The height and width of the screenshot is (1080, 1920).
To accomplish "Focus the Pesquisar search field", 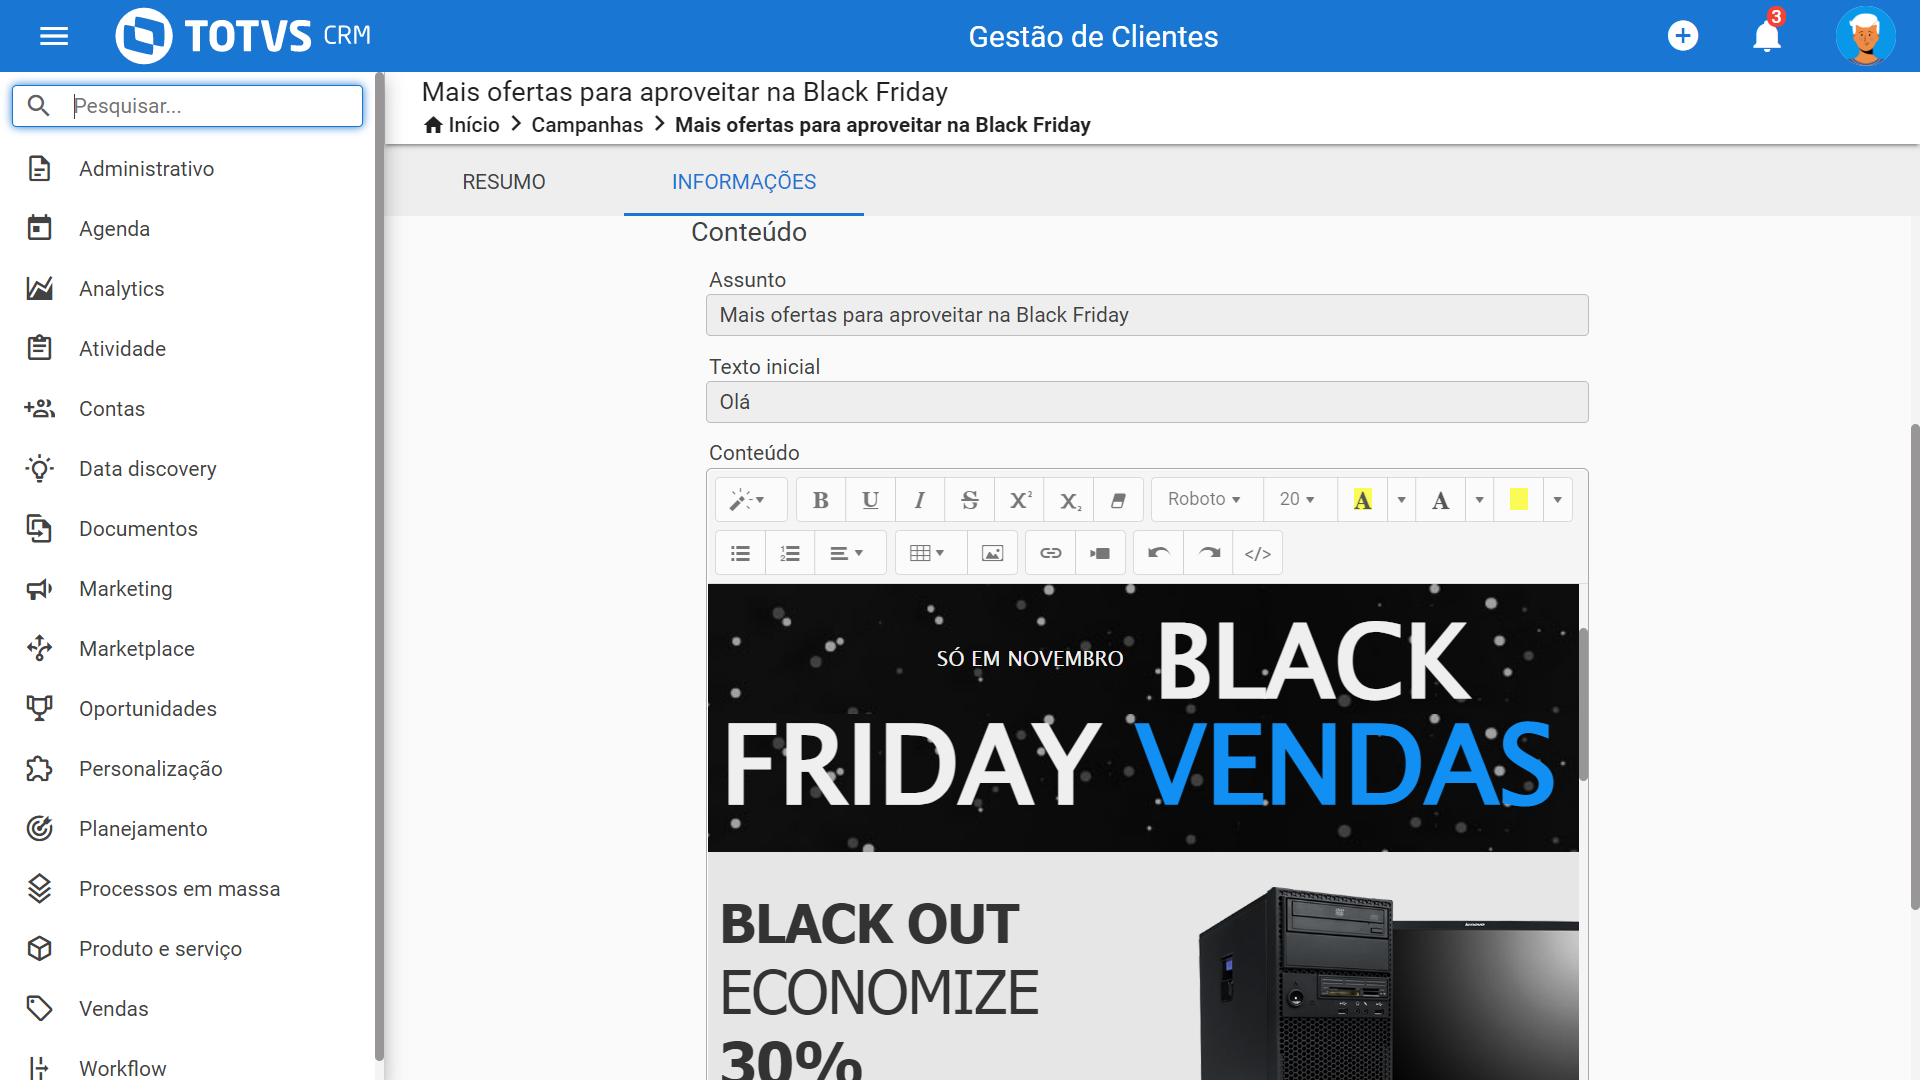I will (210, 106).
